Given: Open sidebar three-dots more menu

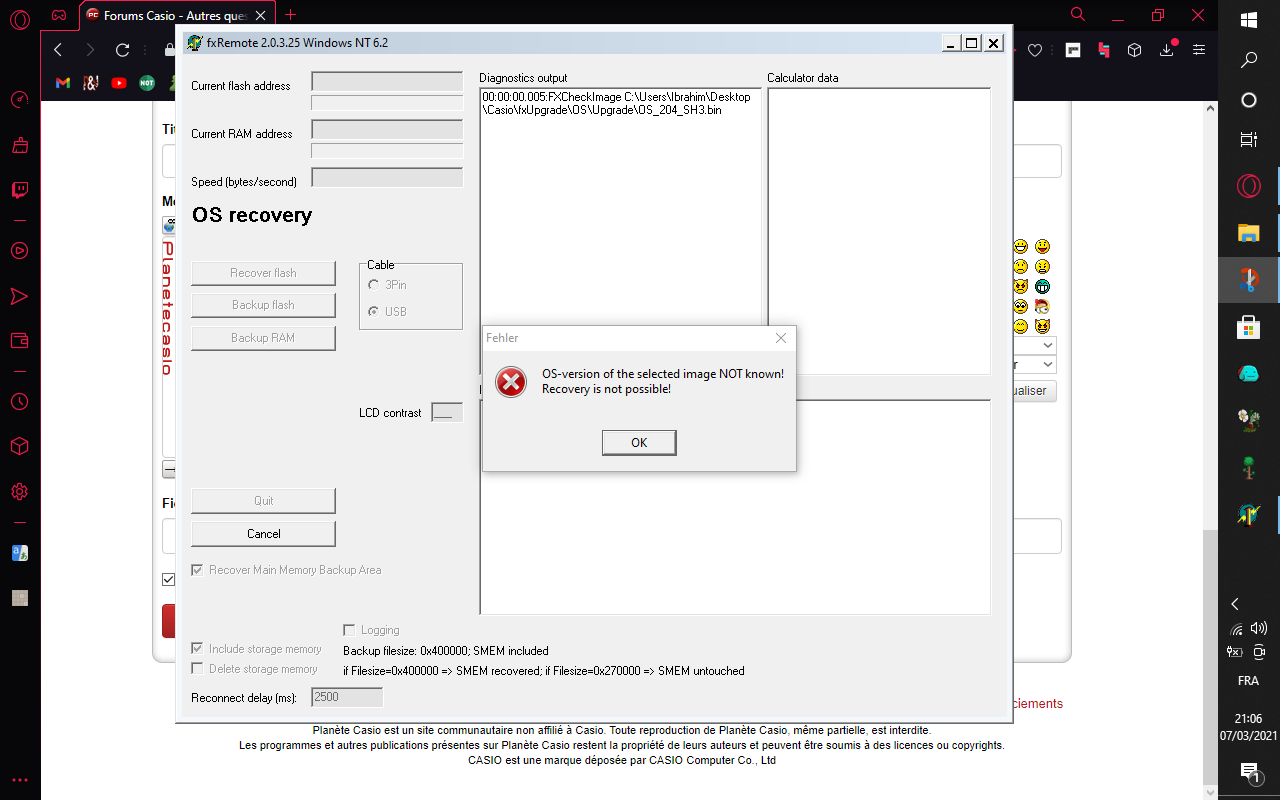Looking at the screenshot, I should click(x=20, y=780).
